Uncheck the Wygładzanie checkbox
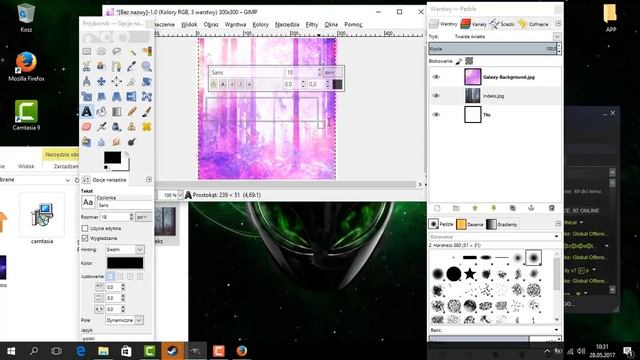Image resolution: width=640 pixels, height=360 pixels. click(85, 238)
